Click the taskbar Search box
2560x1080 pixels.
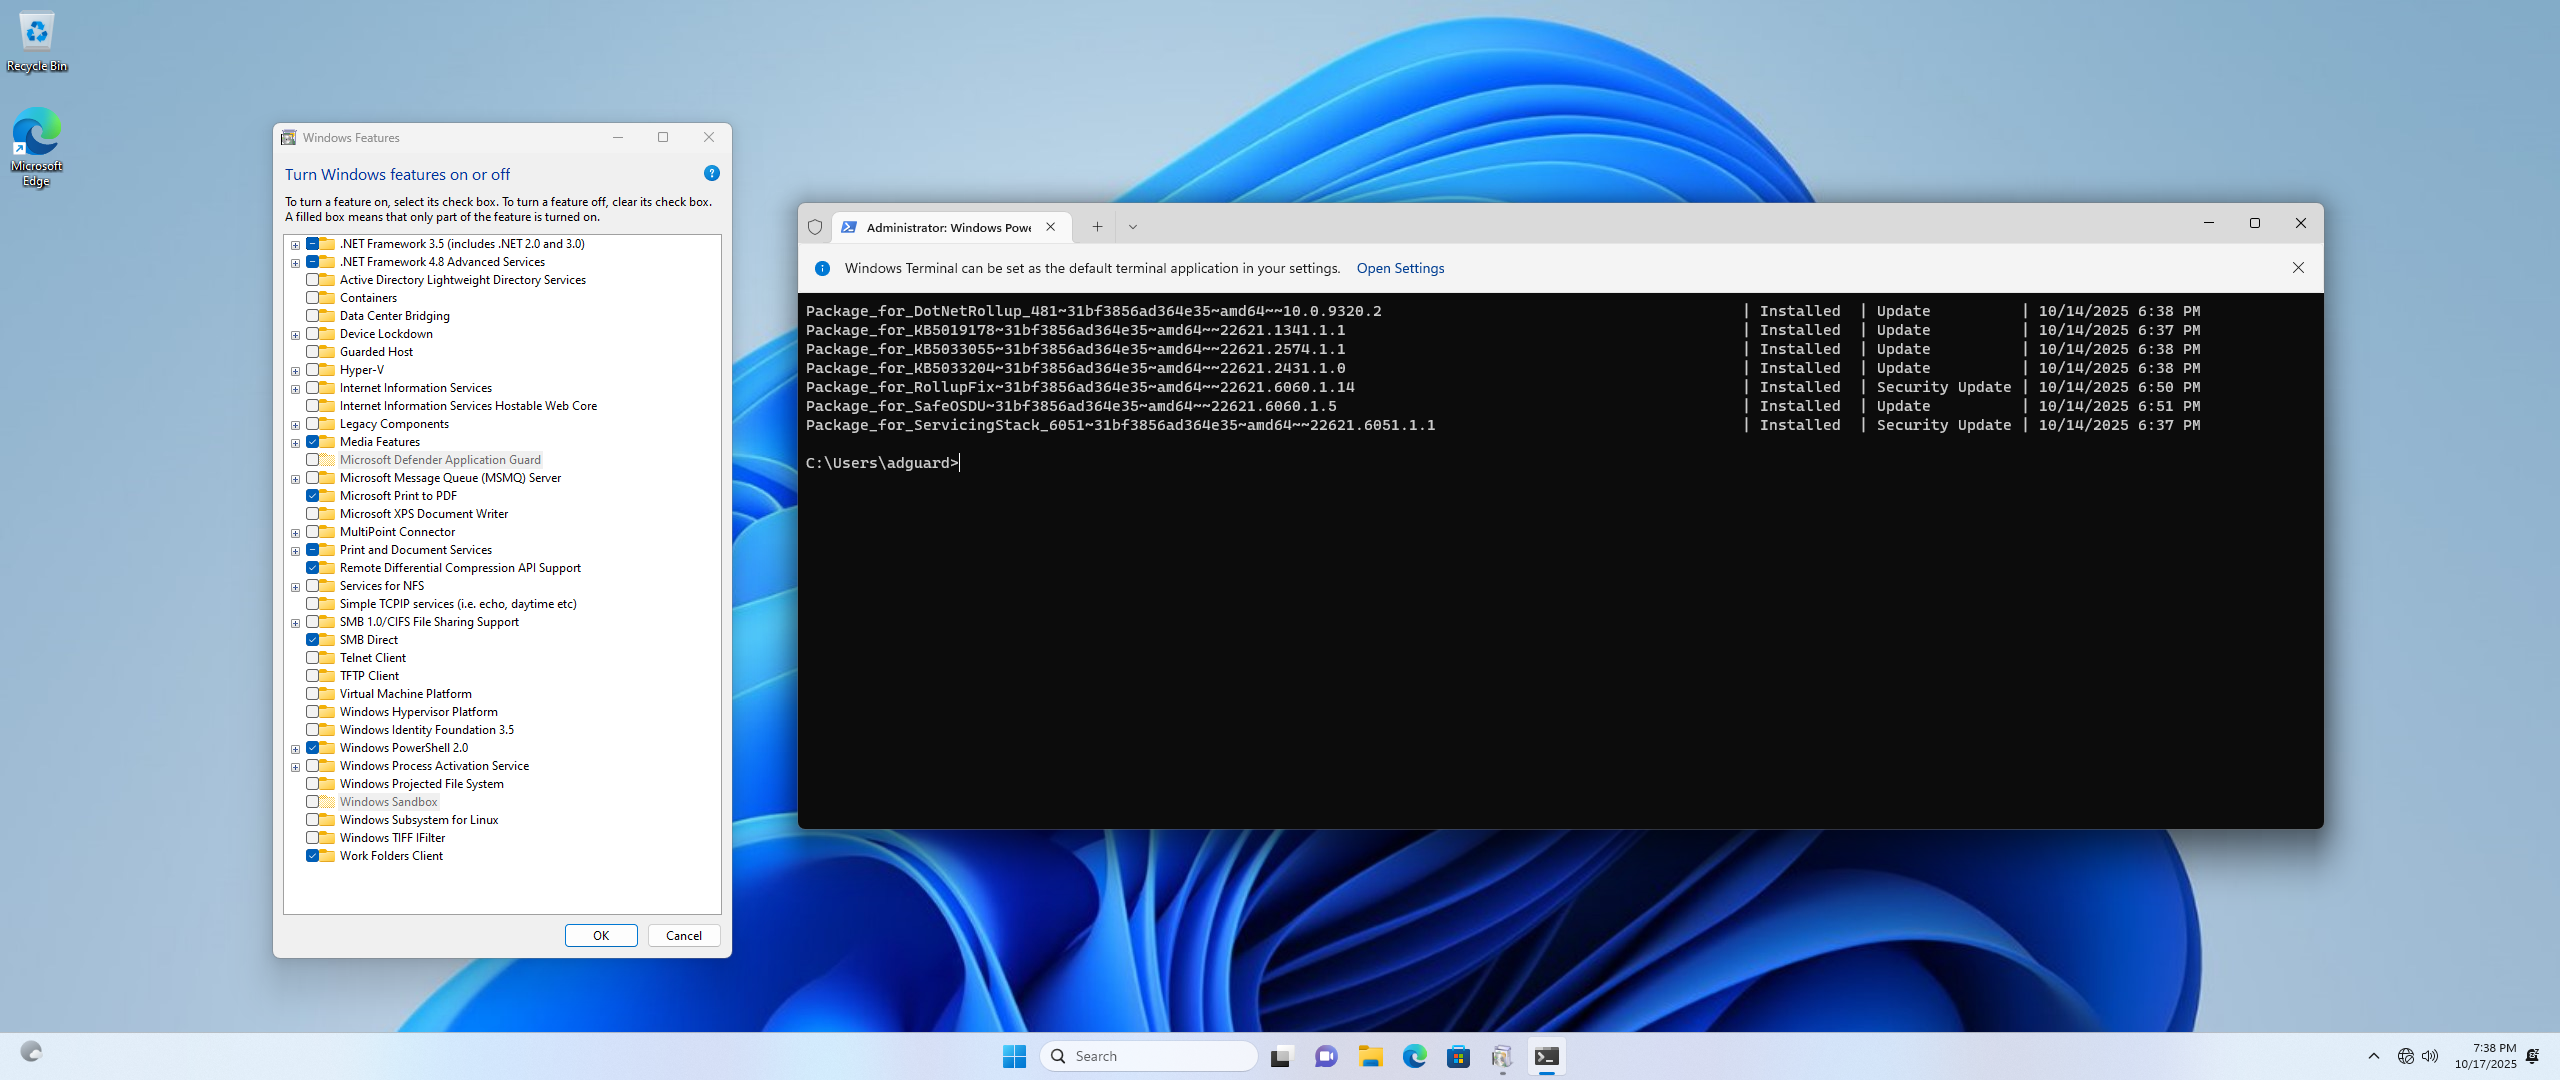point(1150,1056)
